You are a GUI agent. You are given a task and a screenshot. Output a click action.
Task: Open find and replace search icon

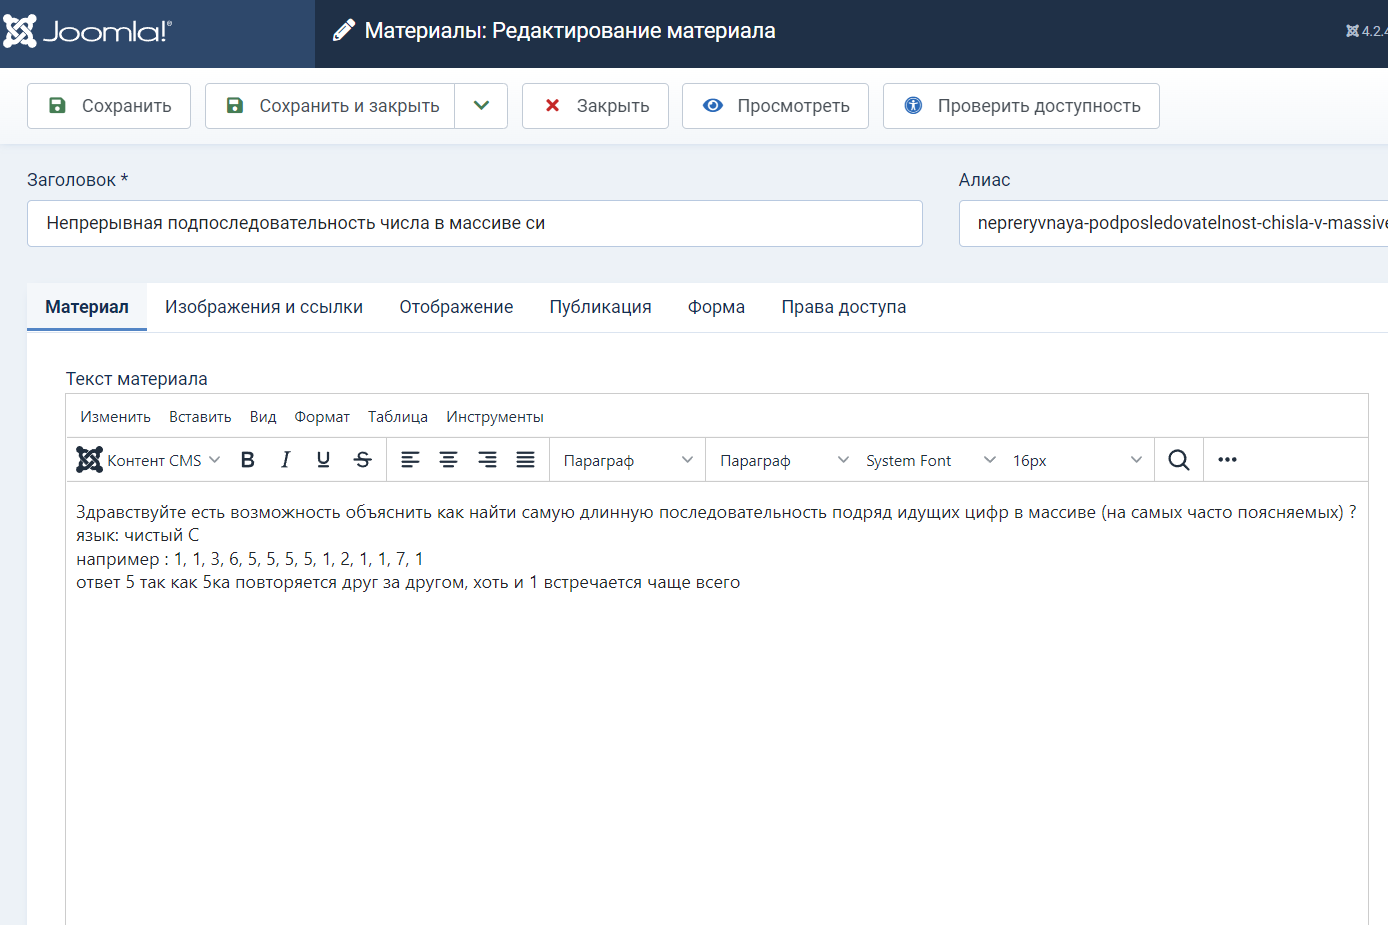pos(1179,460)
